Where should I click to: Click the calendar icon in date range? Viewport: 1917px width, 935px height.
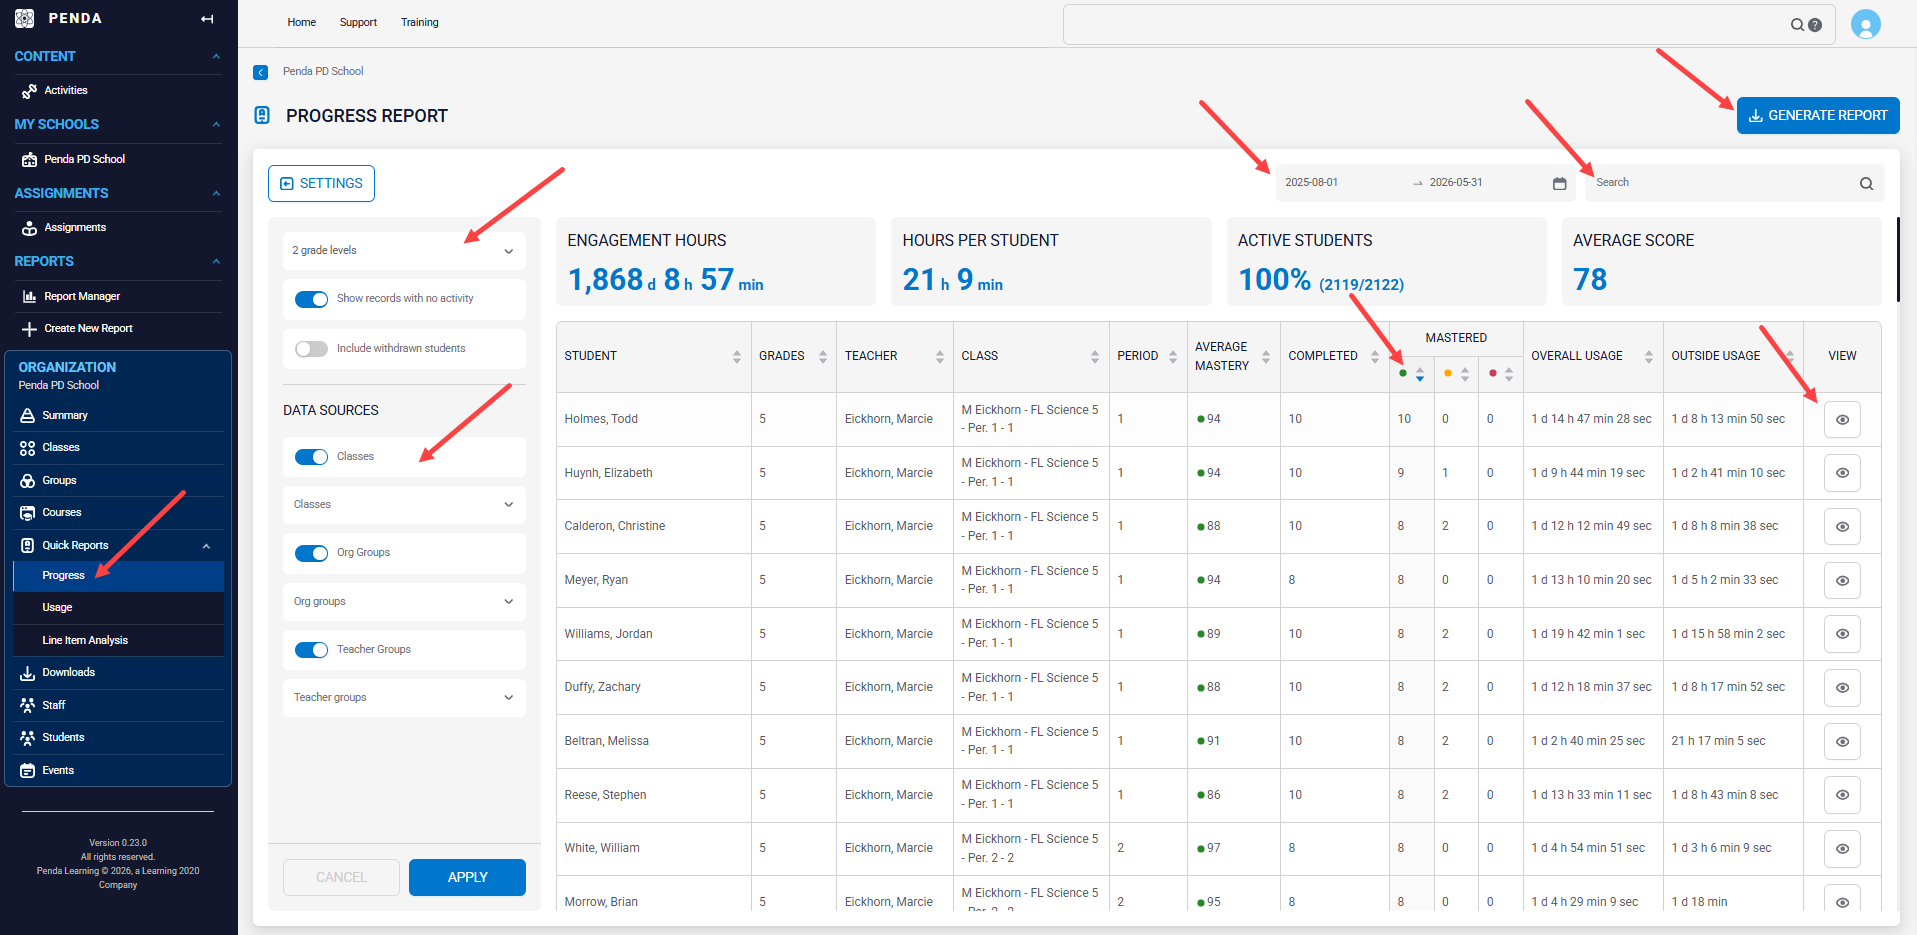1559,183
